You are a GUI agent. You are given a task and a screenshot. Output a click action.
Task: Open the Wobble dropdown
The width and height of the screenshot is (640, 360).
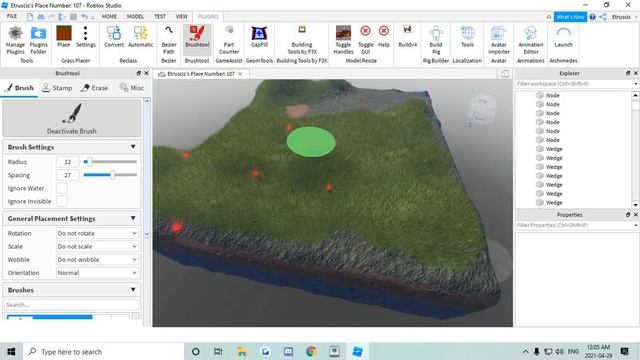[x=97, y=259]
